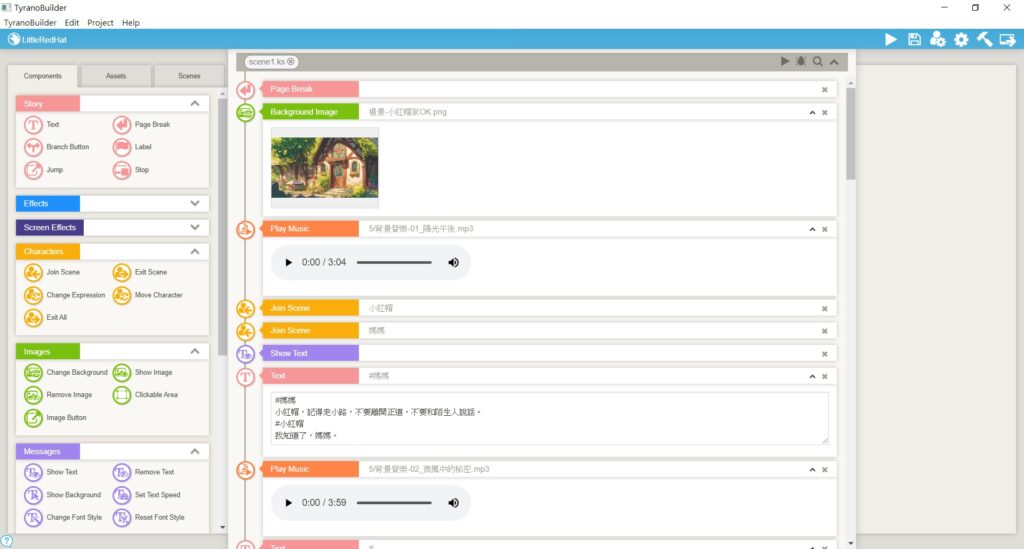This screenshot has width=1024, height=549.
Task: Collapse the Characters section
Action: (195, 252)
